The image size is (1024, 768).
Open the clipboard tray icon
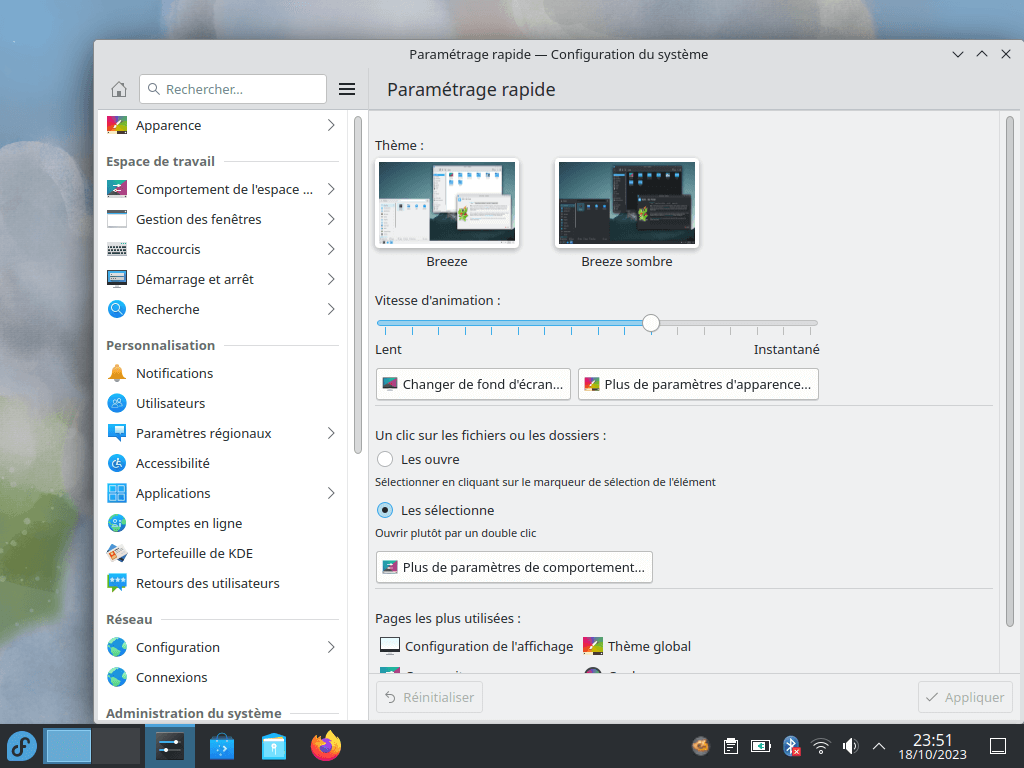click(731, 746)
